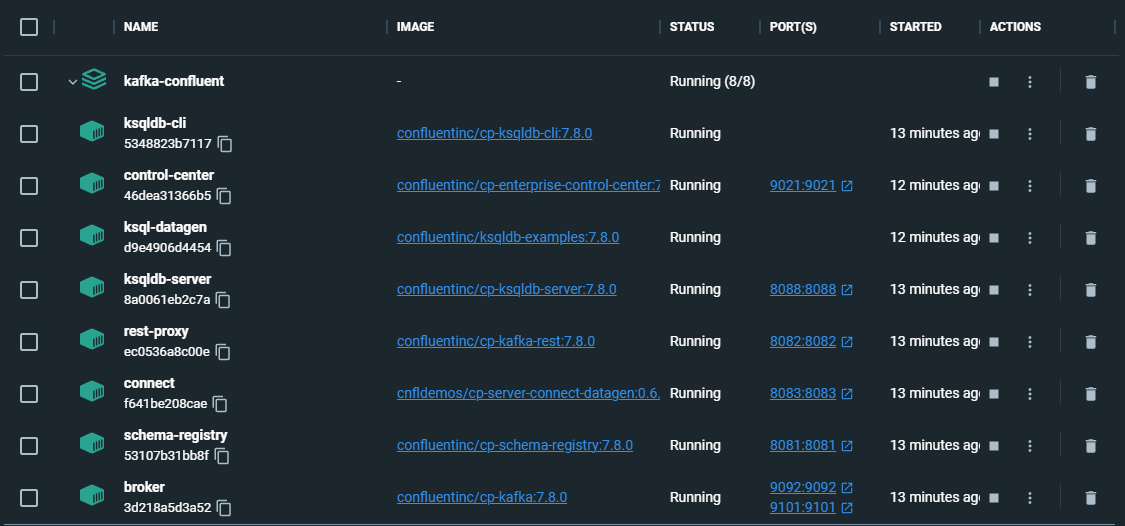1125x526 pixels.
Task: Delete the broker container
Action: pos(1091,497)
